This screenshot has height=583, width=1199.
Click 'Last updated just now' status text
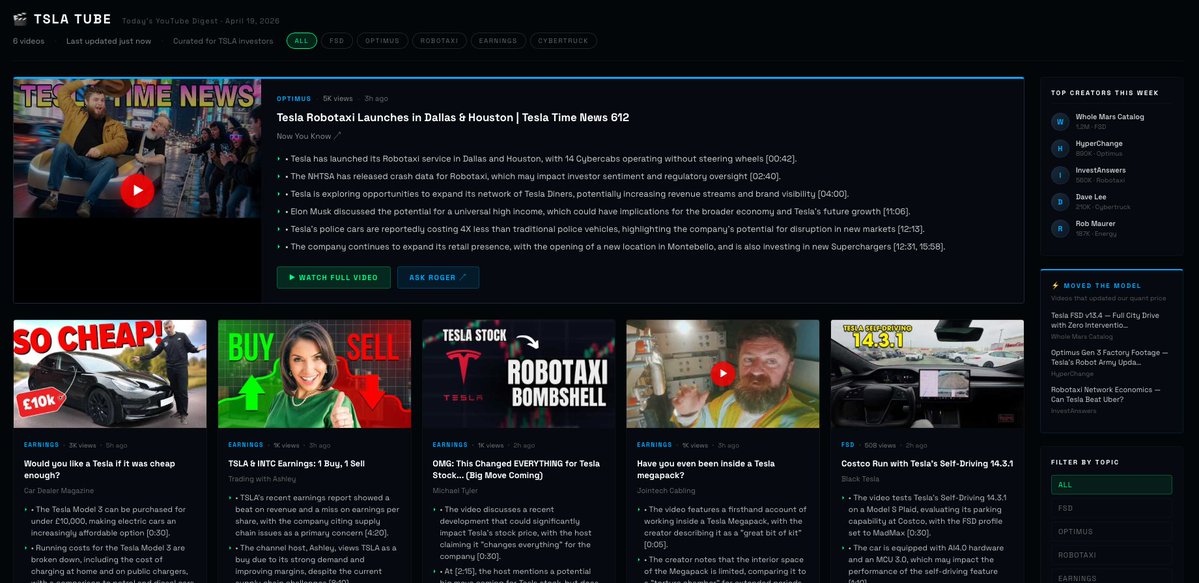point(109,41)
